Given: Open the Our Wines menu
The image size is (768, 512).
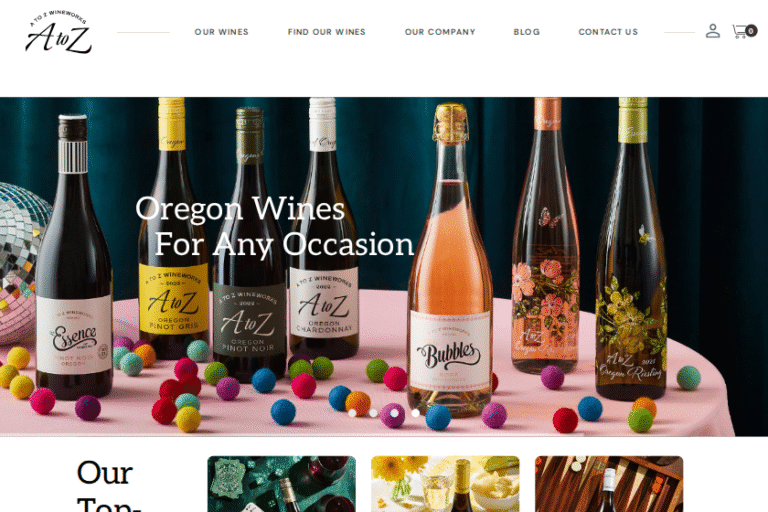Looking at the screenshot, I should (221, 32).
